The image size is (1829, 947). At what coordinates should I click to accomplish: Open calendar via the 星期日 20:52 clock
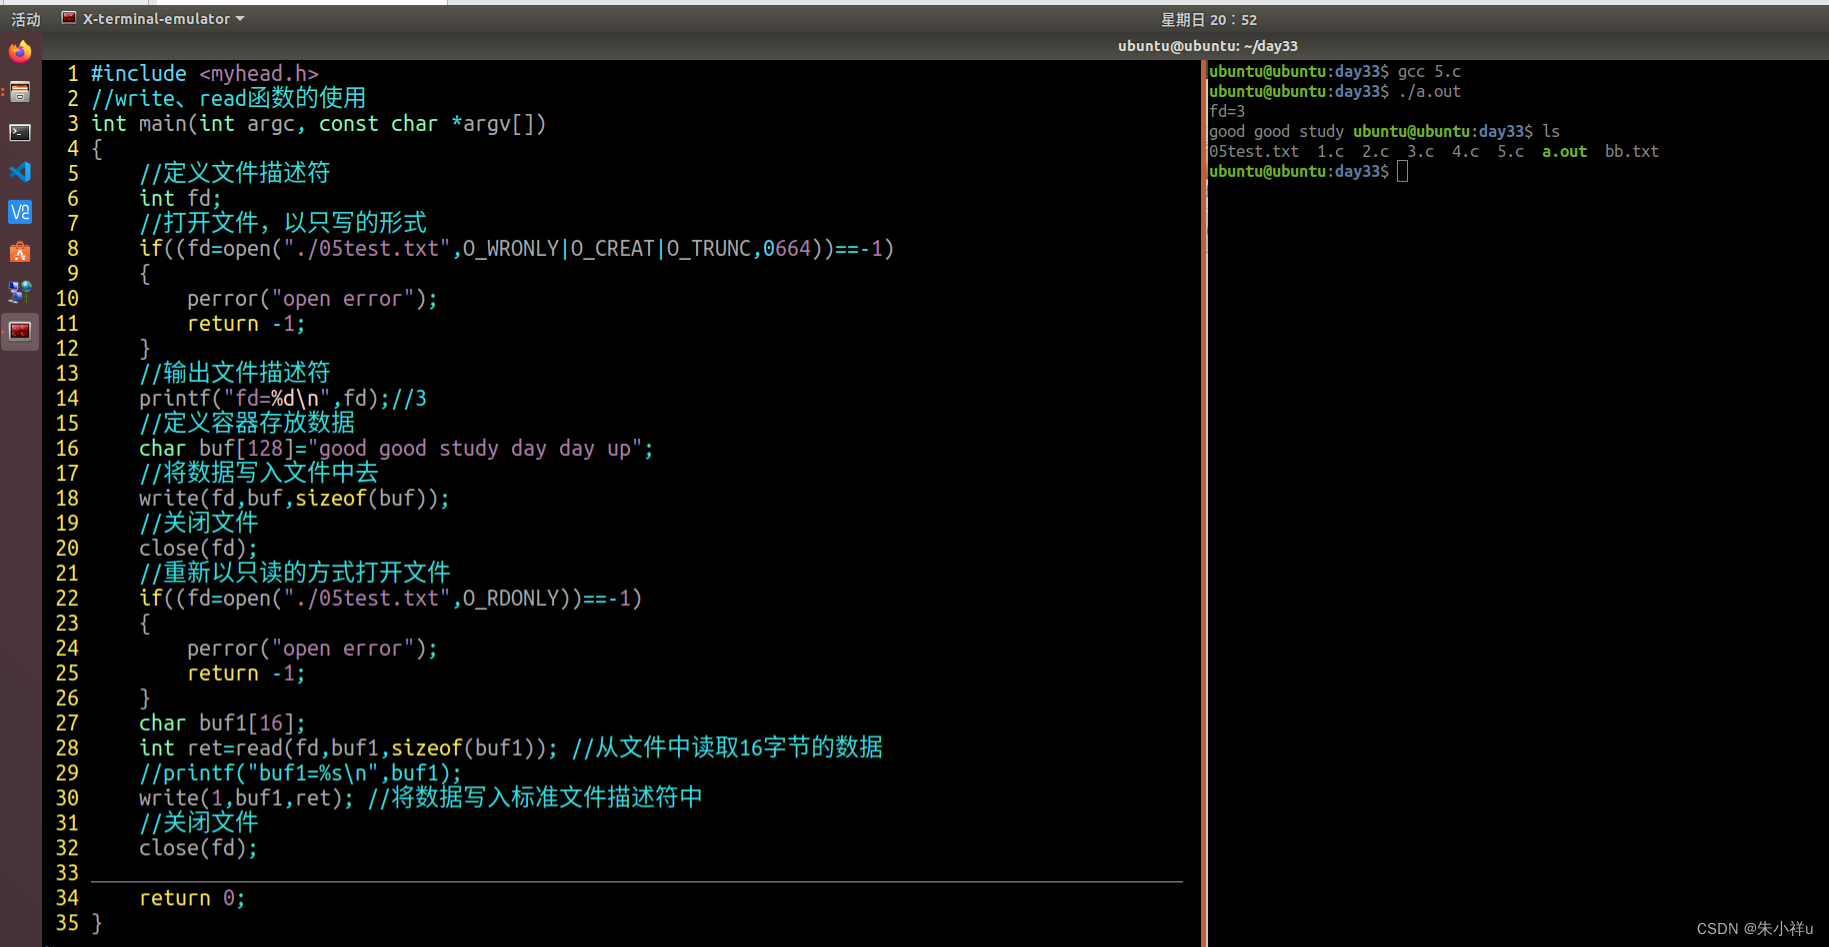click(x=1208, y=18)
